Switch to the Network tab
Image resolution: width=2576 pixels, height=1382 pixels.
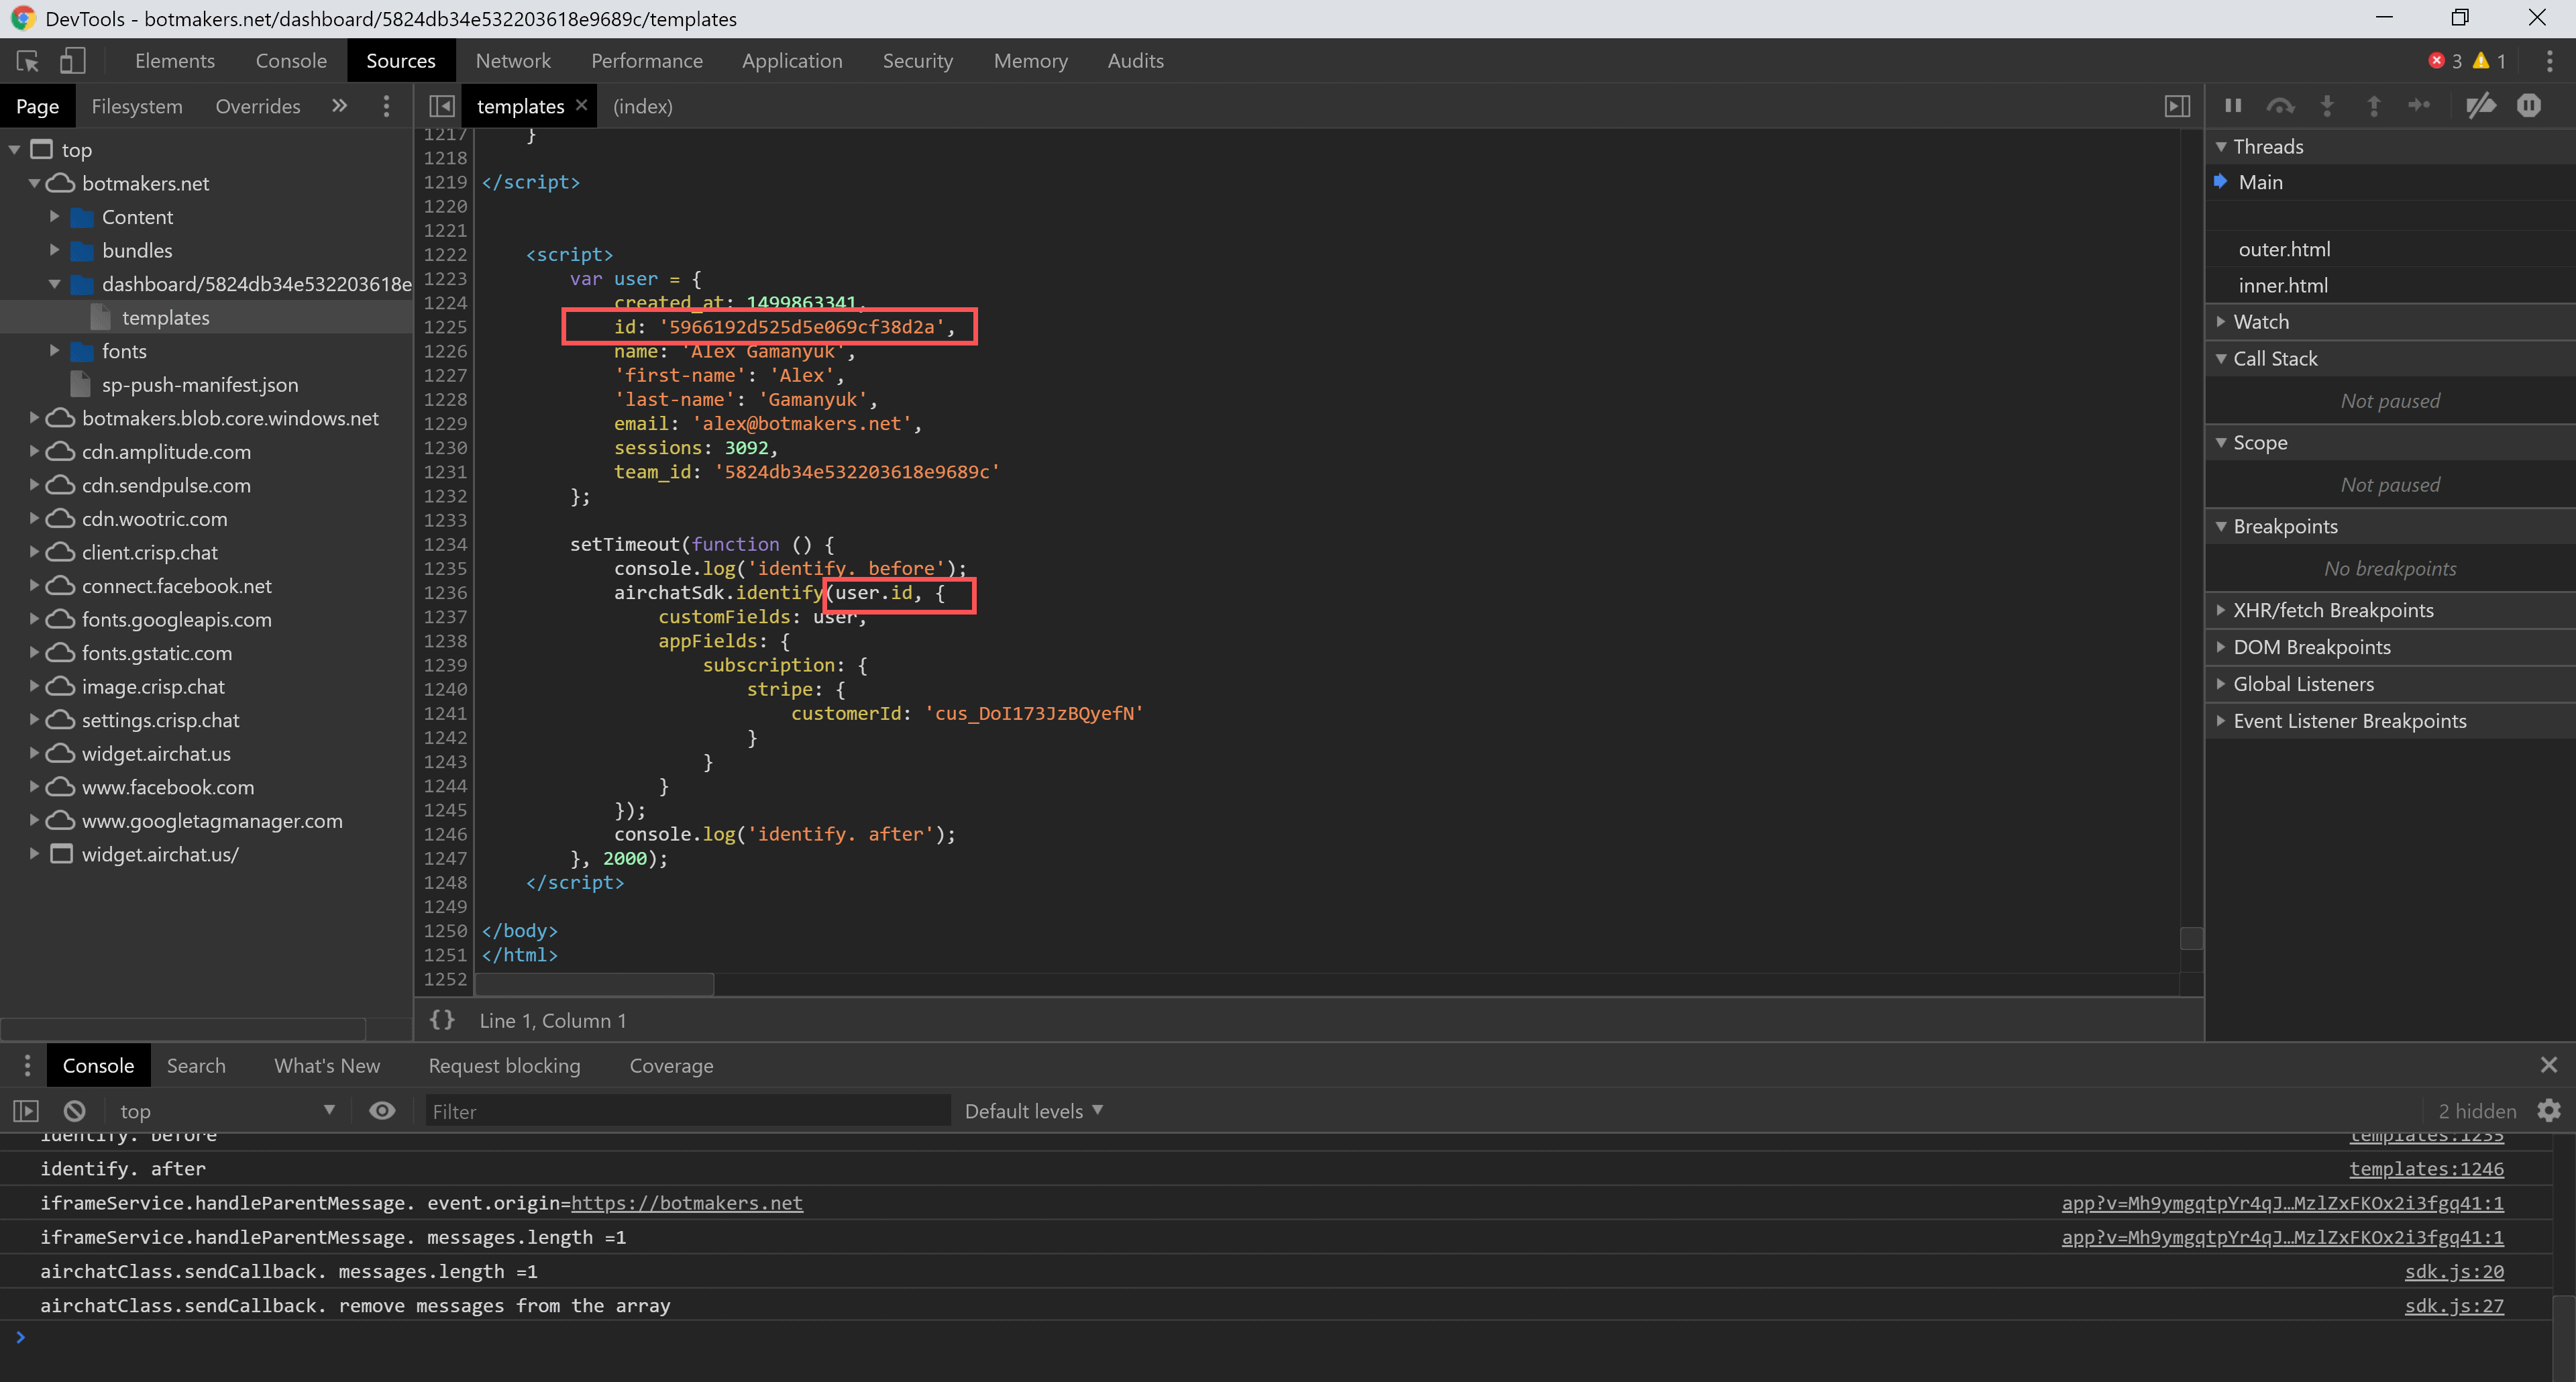(x=513, y=61)
